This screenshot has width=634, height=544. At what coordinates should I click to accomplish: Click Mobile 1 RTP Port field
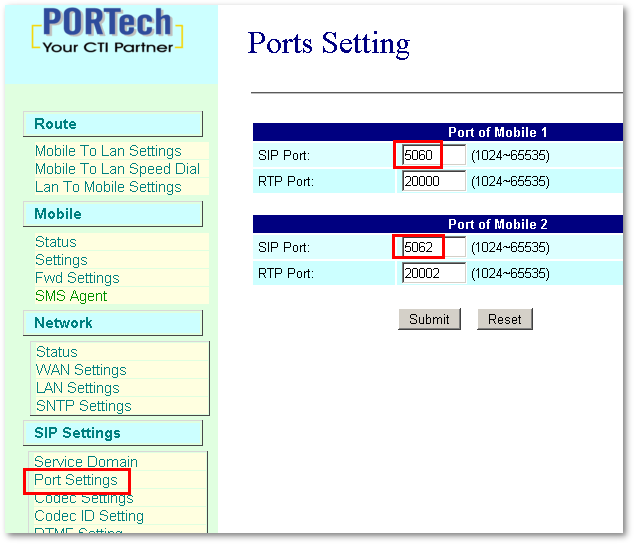click(x=433, y=181)
